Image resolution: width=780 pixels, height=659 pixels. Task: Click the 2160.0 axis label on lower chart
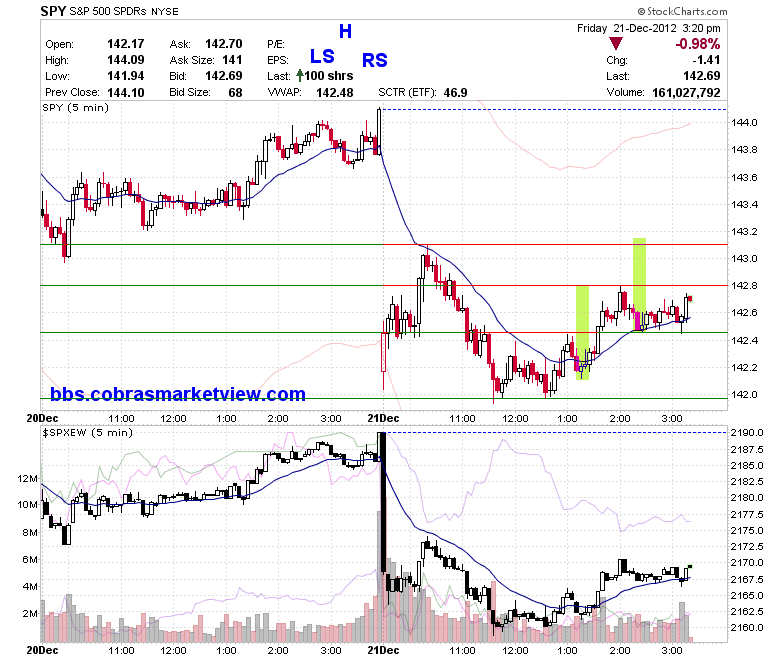(747, 628)
